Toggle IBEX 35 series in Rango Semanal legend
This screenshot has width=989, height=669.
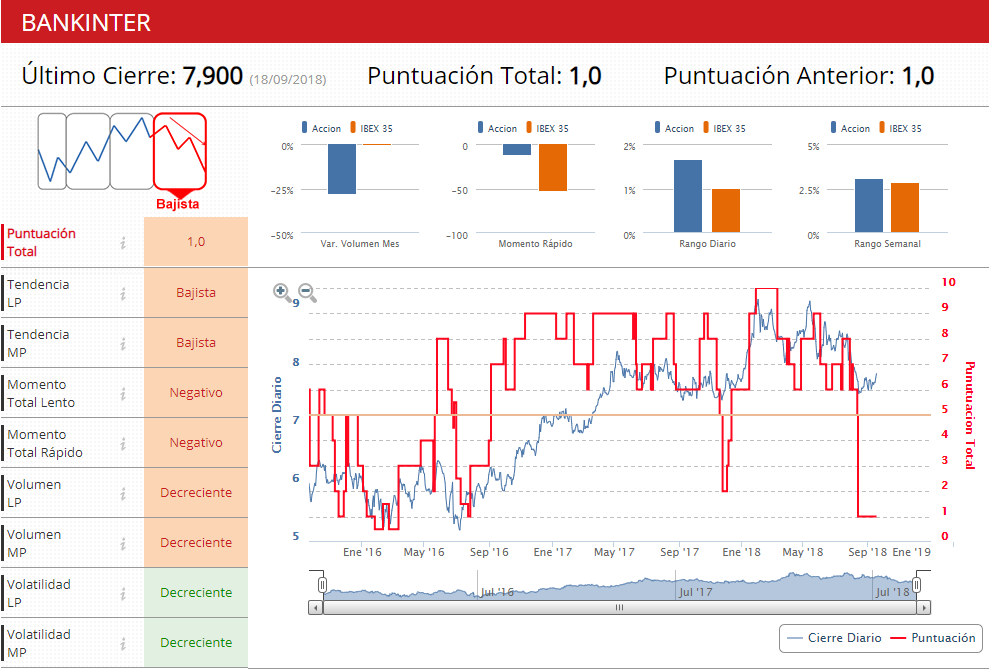point(900,128)
